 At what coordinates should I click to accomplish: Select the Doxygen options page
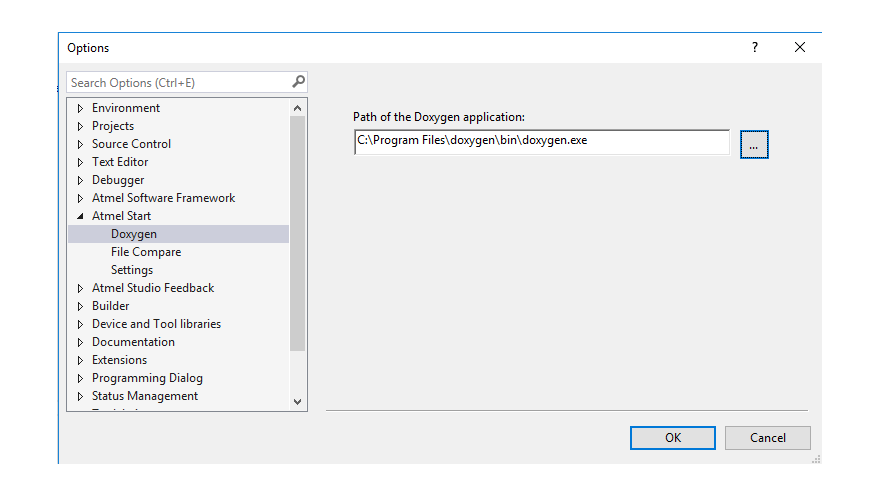(134, 234)
